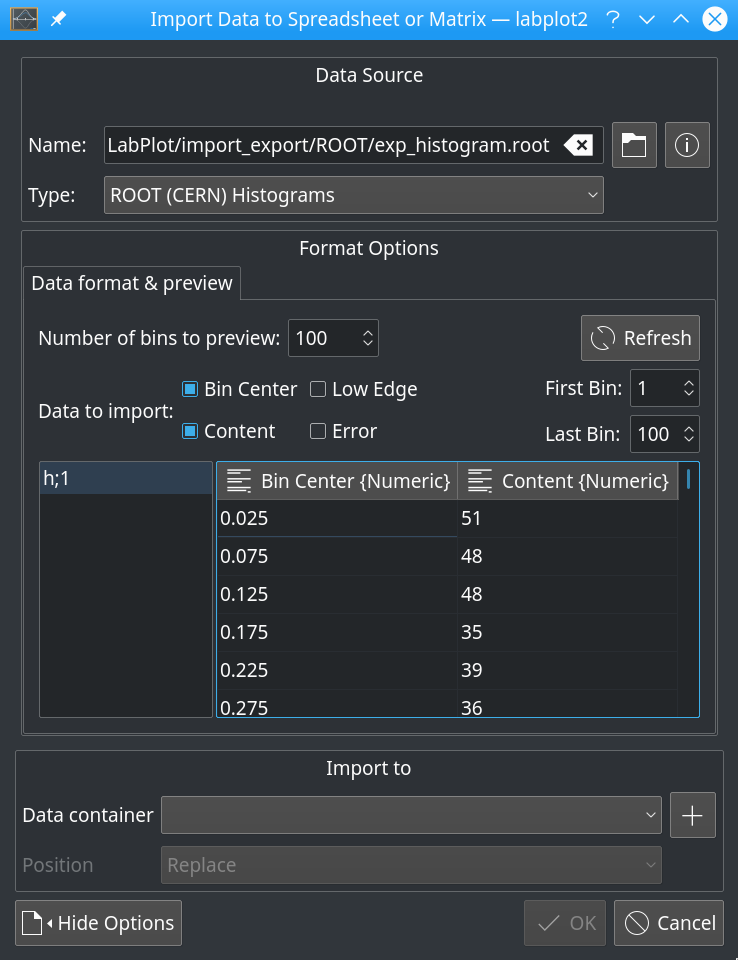The image size is (738, 960).
Task: Click Bin Center column header icon
Action: (x=239, y=481)
